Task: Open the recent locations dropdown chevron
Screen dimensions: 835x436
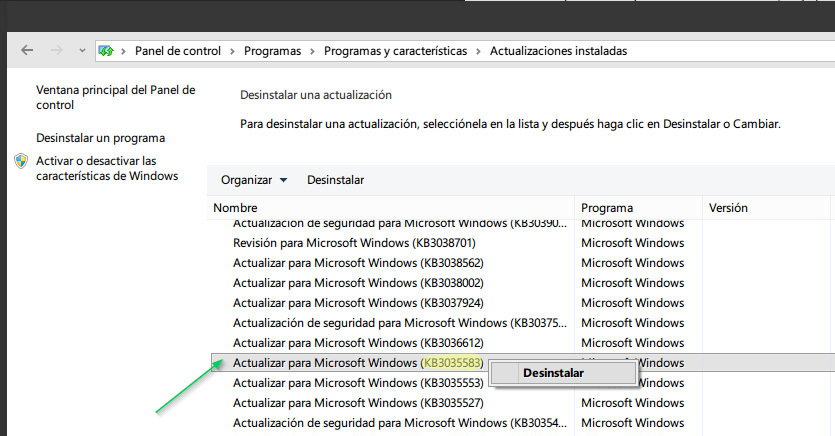Action: pos(82,51)
